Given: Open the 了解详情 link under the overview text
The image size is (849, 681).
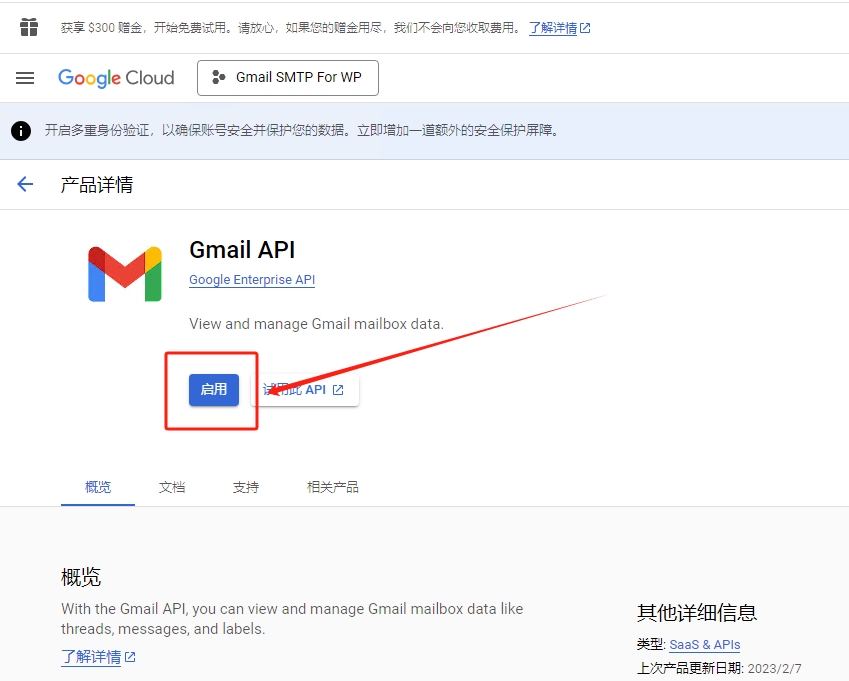Looking at the screenshot, I should 98,657.
